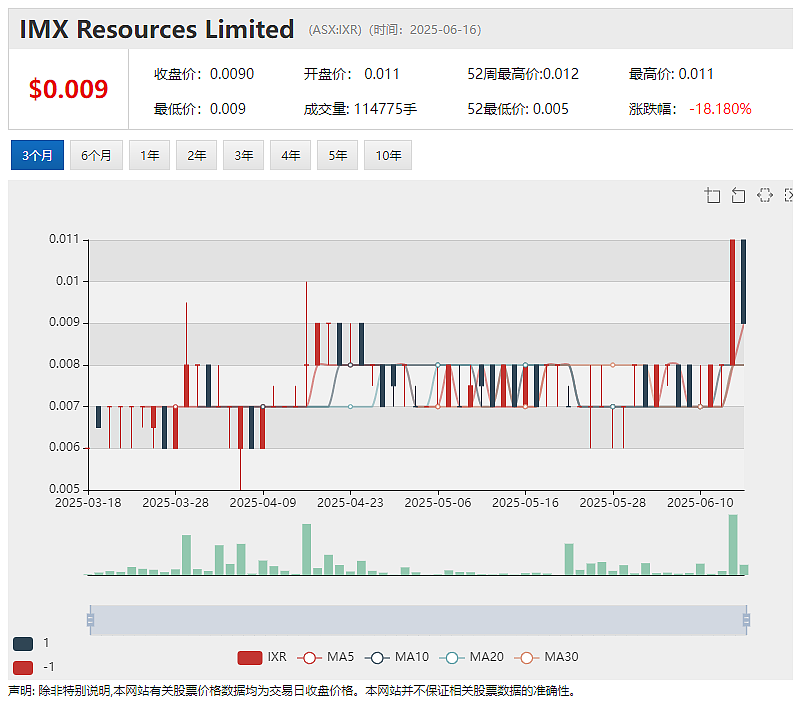
Task: Click the 2025-04-23 axis date label
Action: click(350, 503)
